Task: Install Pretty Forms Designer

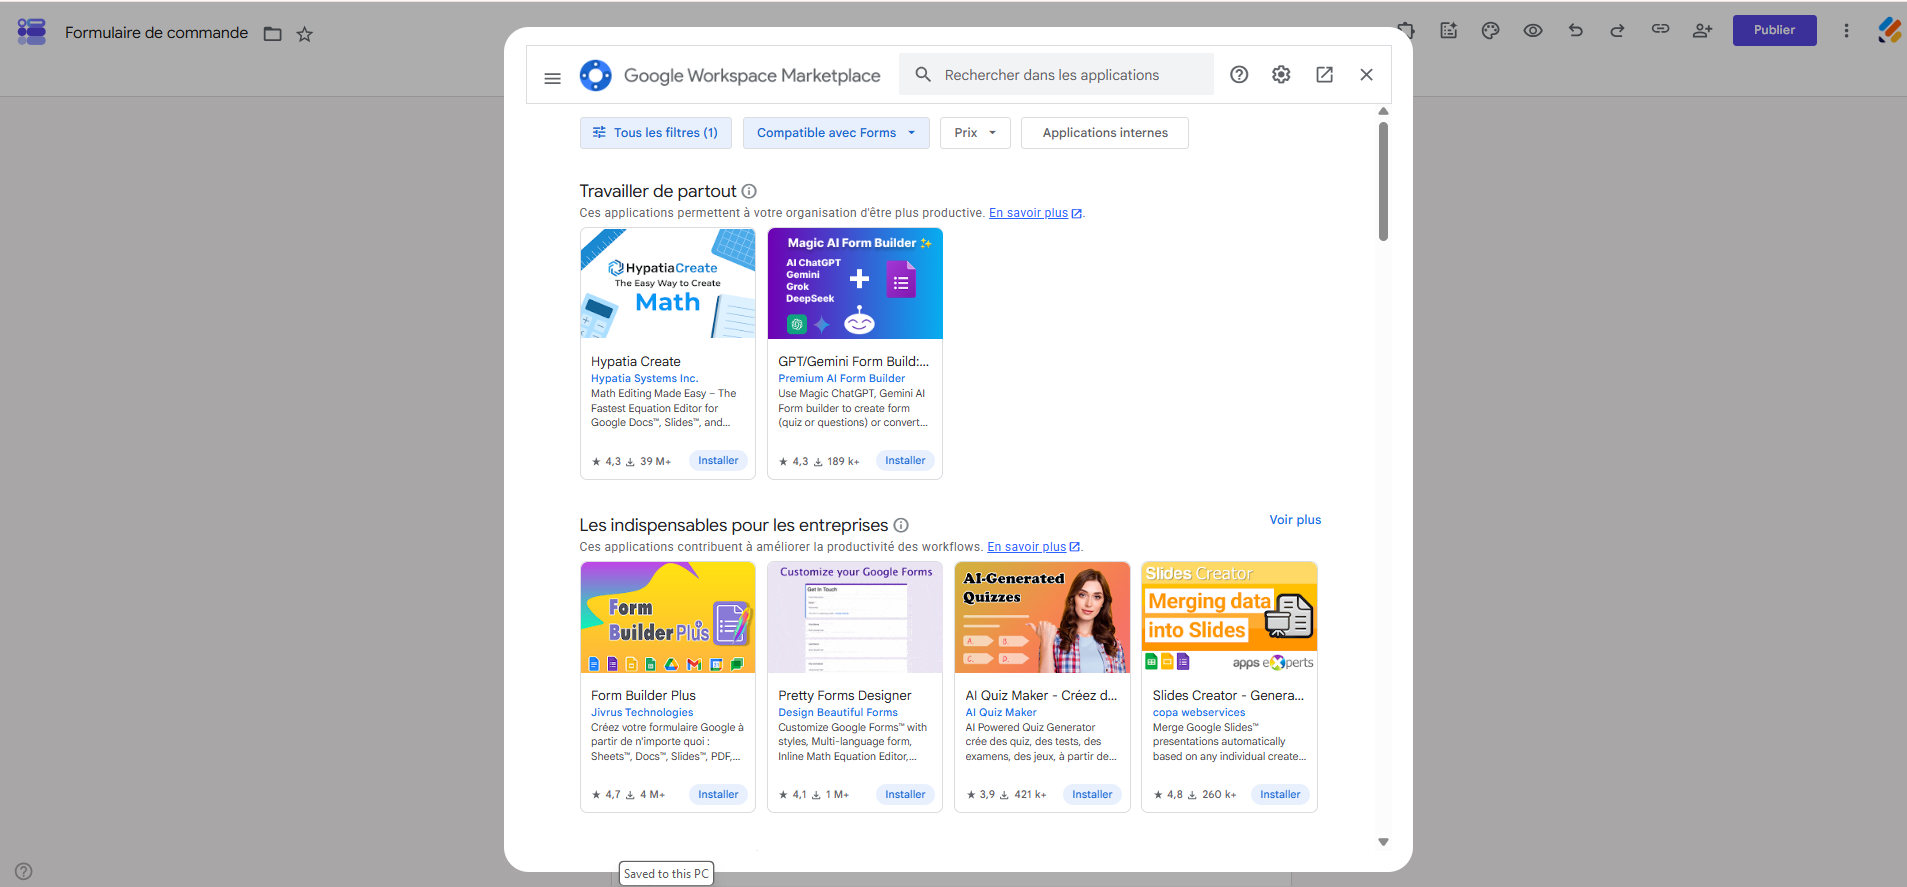Action: pyautogui.click(x=905, y=795)
